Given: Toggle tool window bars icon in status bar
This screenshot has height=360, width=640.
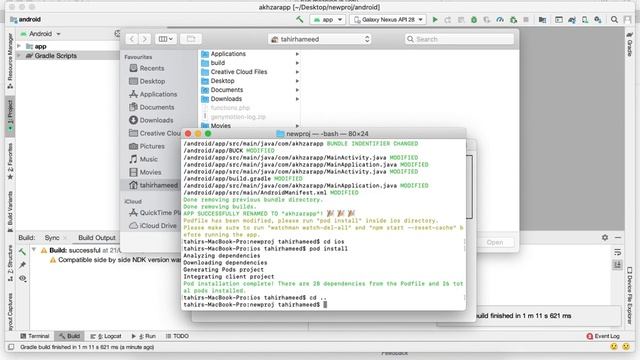Looking at the screenshot, I should pyautogui.click(x=11, y=347).
